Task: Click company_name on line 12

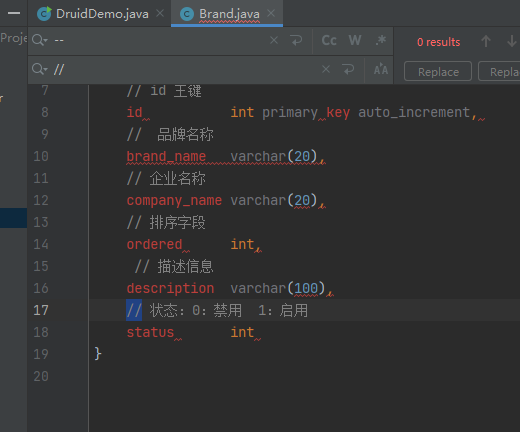Action: point(174,200)
